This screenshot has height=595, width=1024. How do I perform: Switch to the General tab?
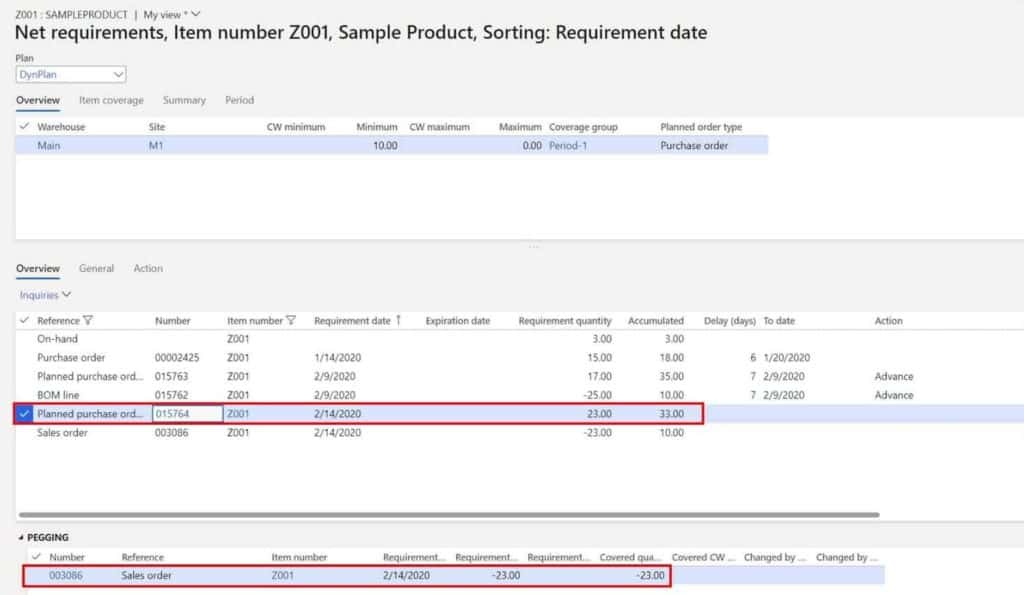coord(96,268)
